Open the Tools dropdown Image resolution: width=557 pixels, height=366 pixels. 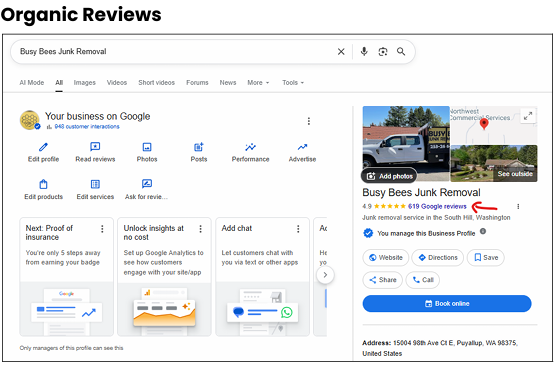(x=293, y=83)
